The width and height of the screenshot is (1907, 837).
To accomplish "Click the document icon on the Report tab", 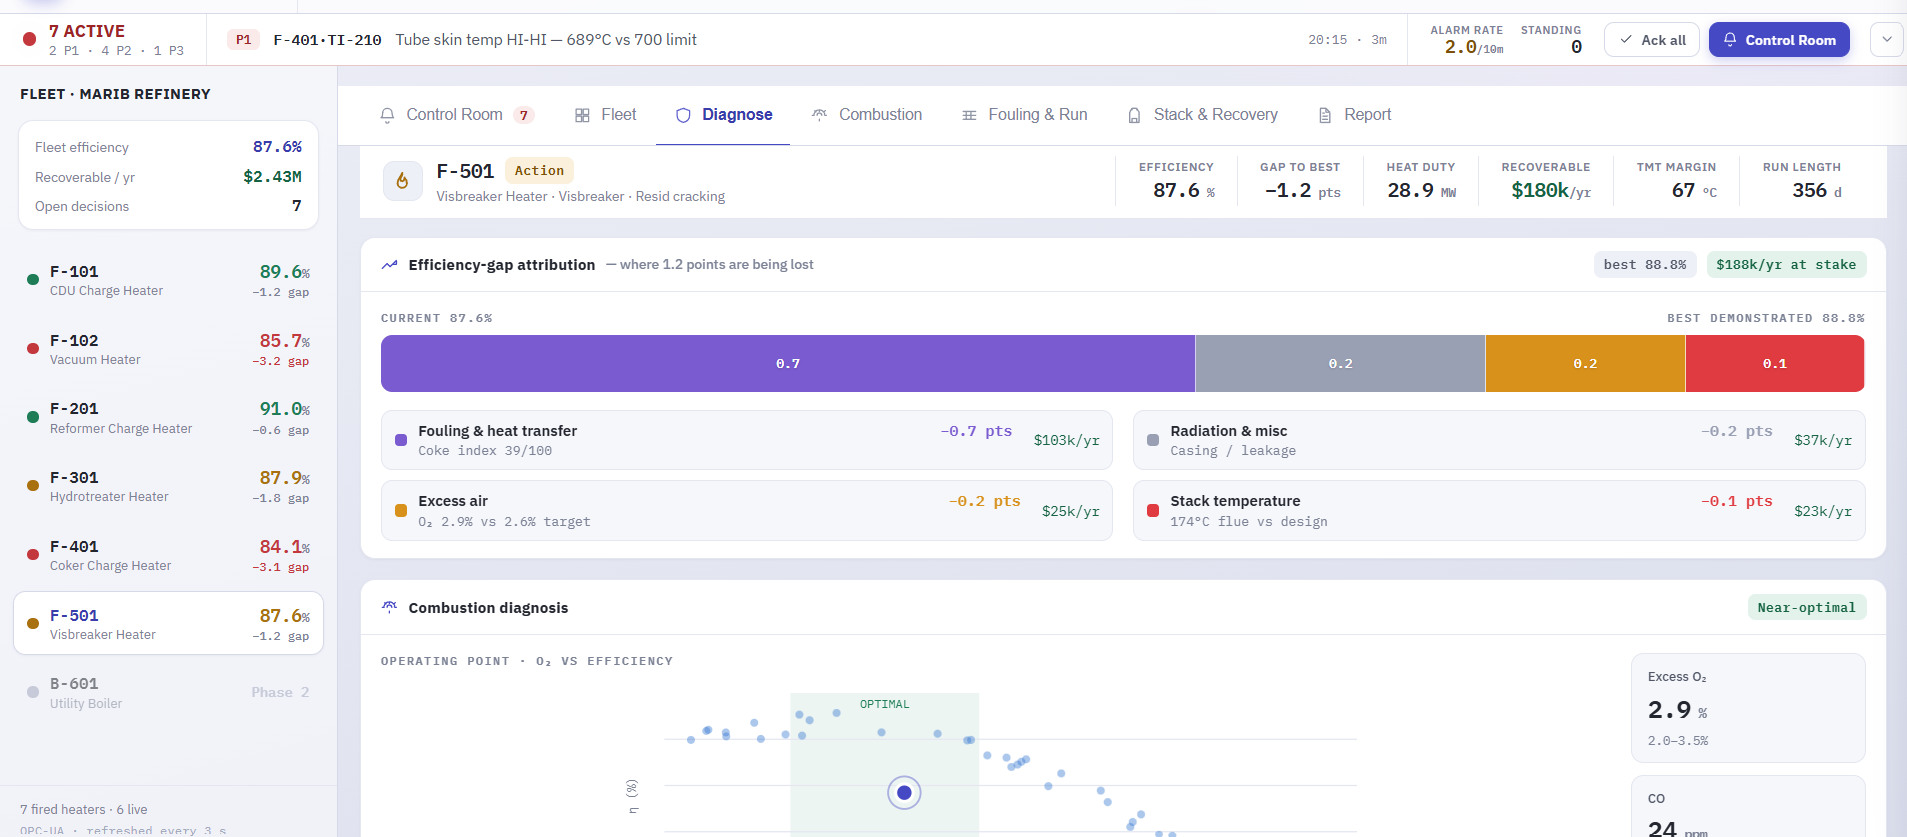I will 1325,115.
